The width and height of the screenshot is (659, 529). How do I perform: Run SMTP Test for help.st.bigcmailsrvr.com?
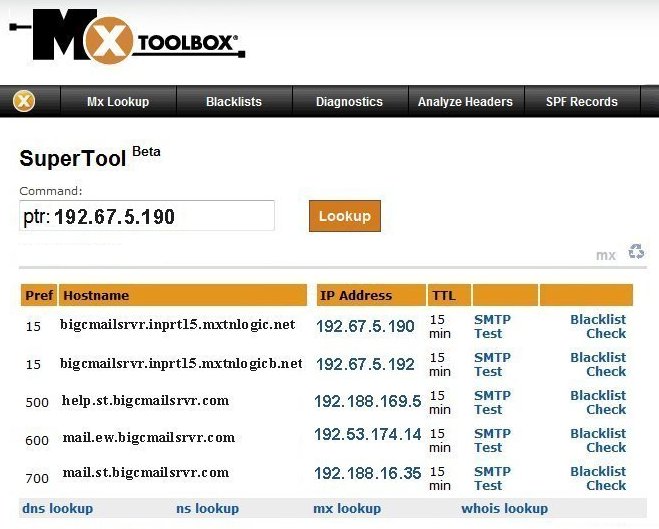[492, 402]
